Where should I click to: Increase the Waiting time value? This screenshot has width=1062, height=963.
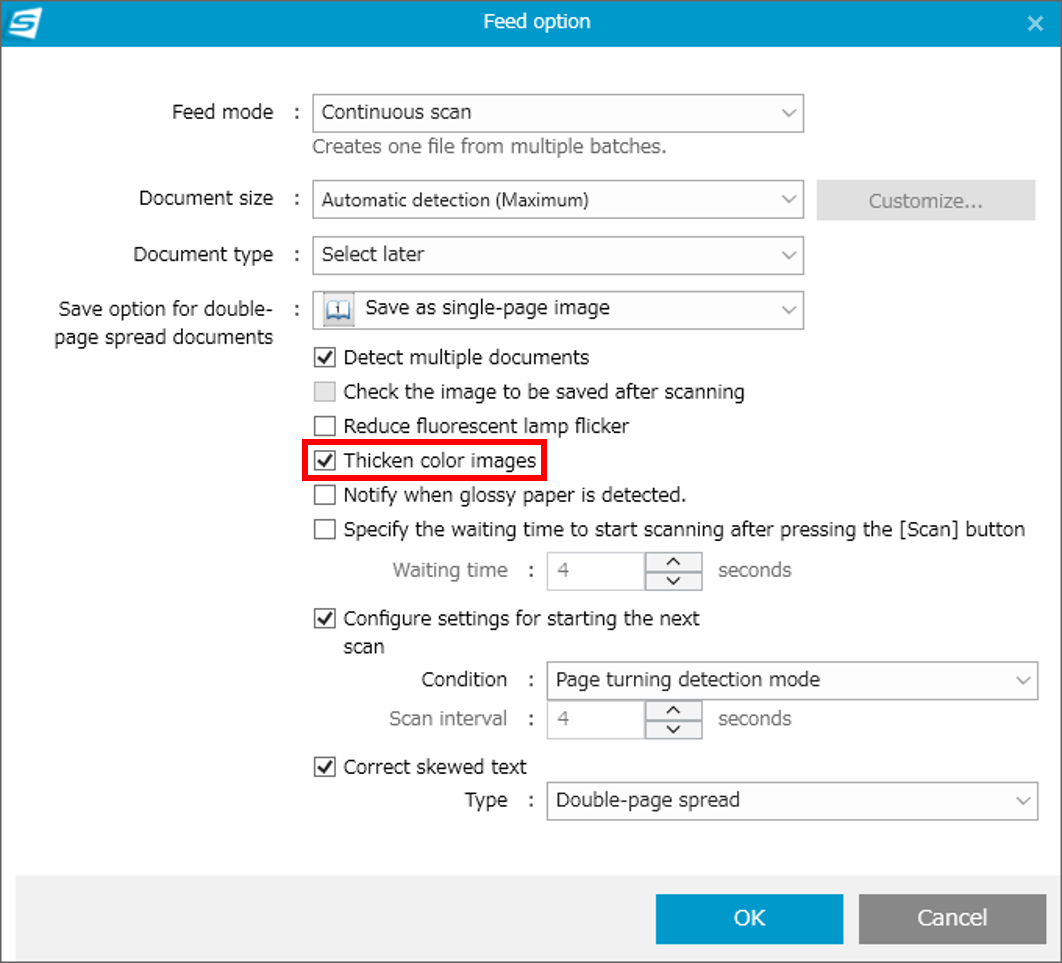673,562
